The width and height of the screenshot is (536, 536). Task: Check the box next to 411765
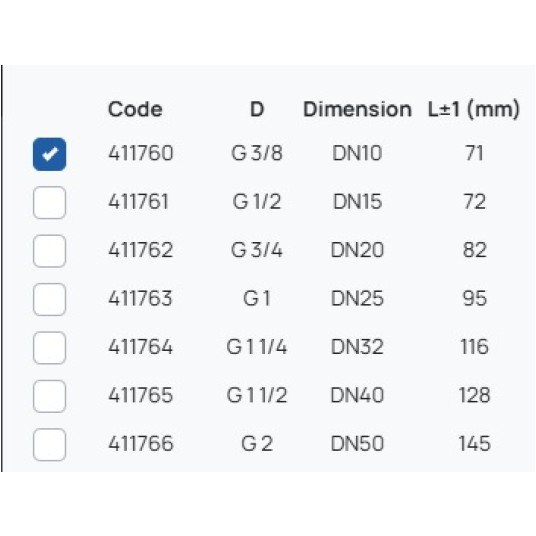[x=50, y=396]
